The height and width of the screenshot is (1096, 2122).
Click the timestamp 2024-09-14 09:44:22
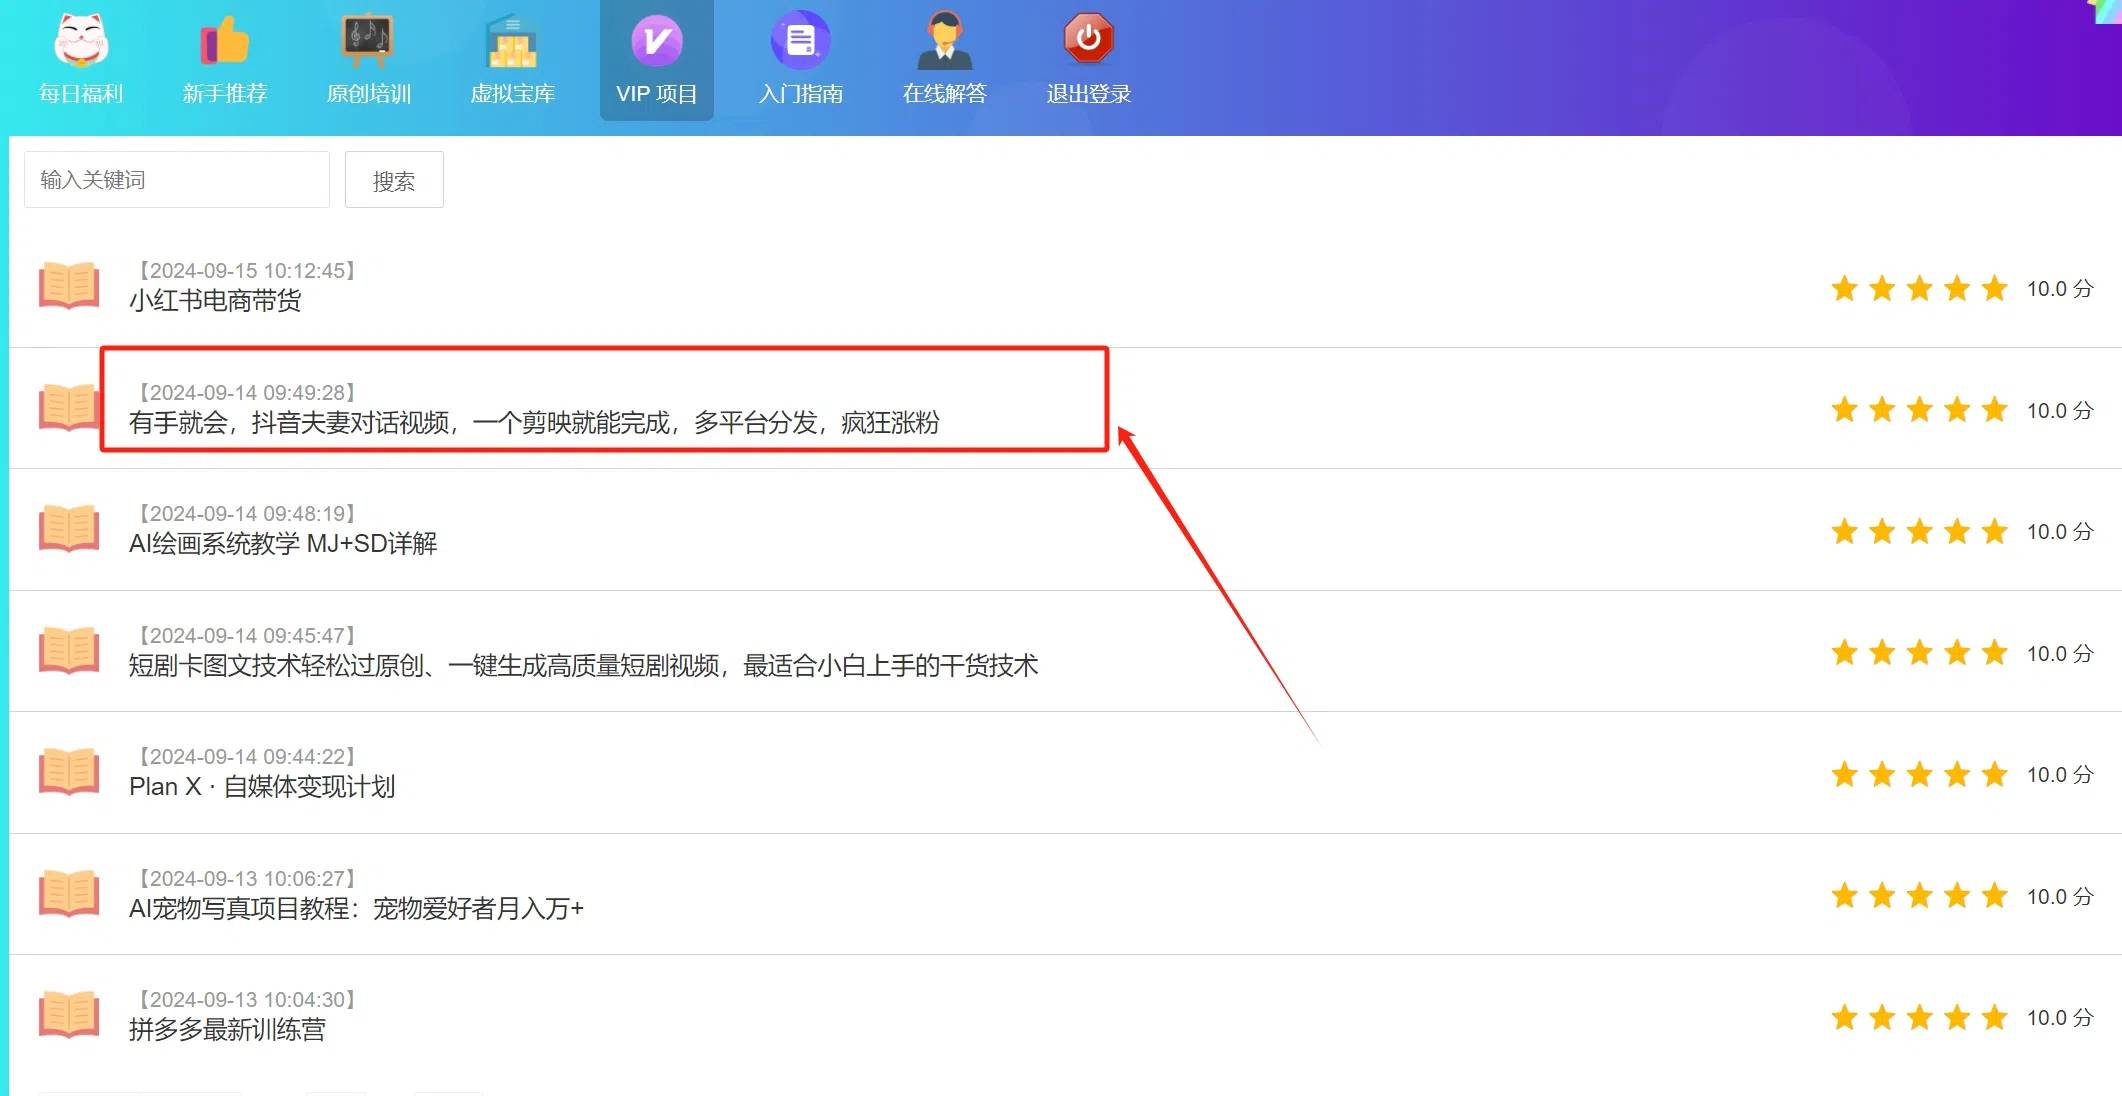(x=247, y=757)
